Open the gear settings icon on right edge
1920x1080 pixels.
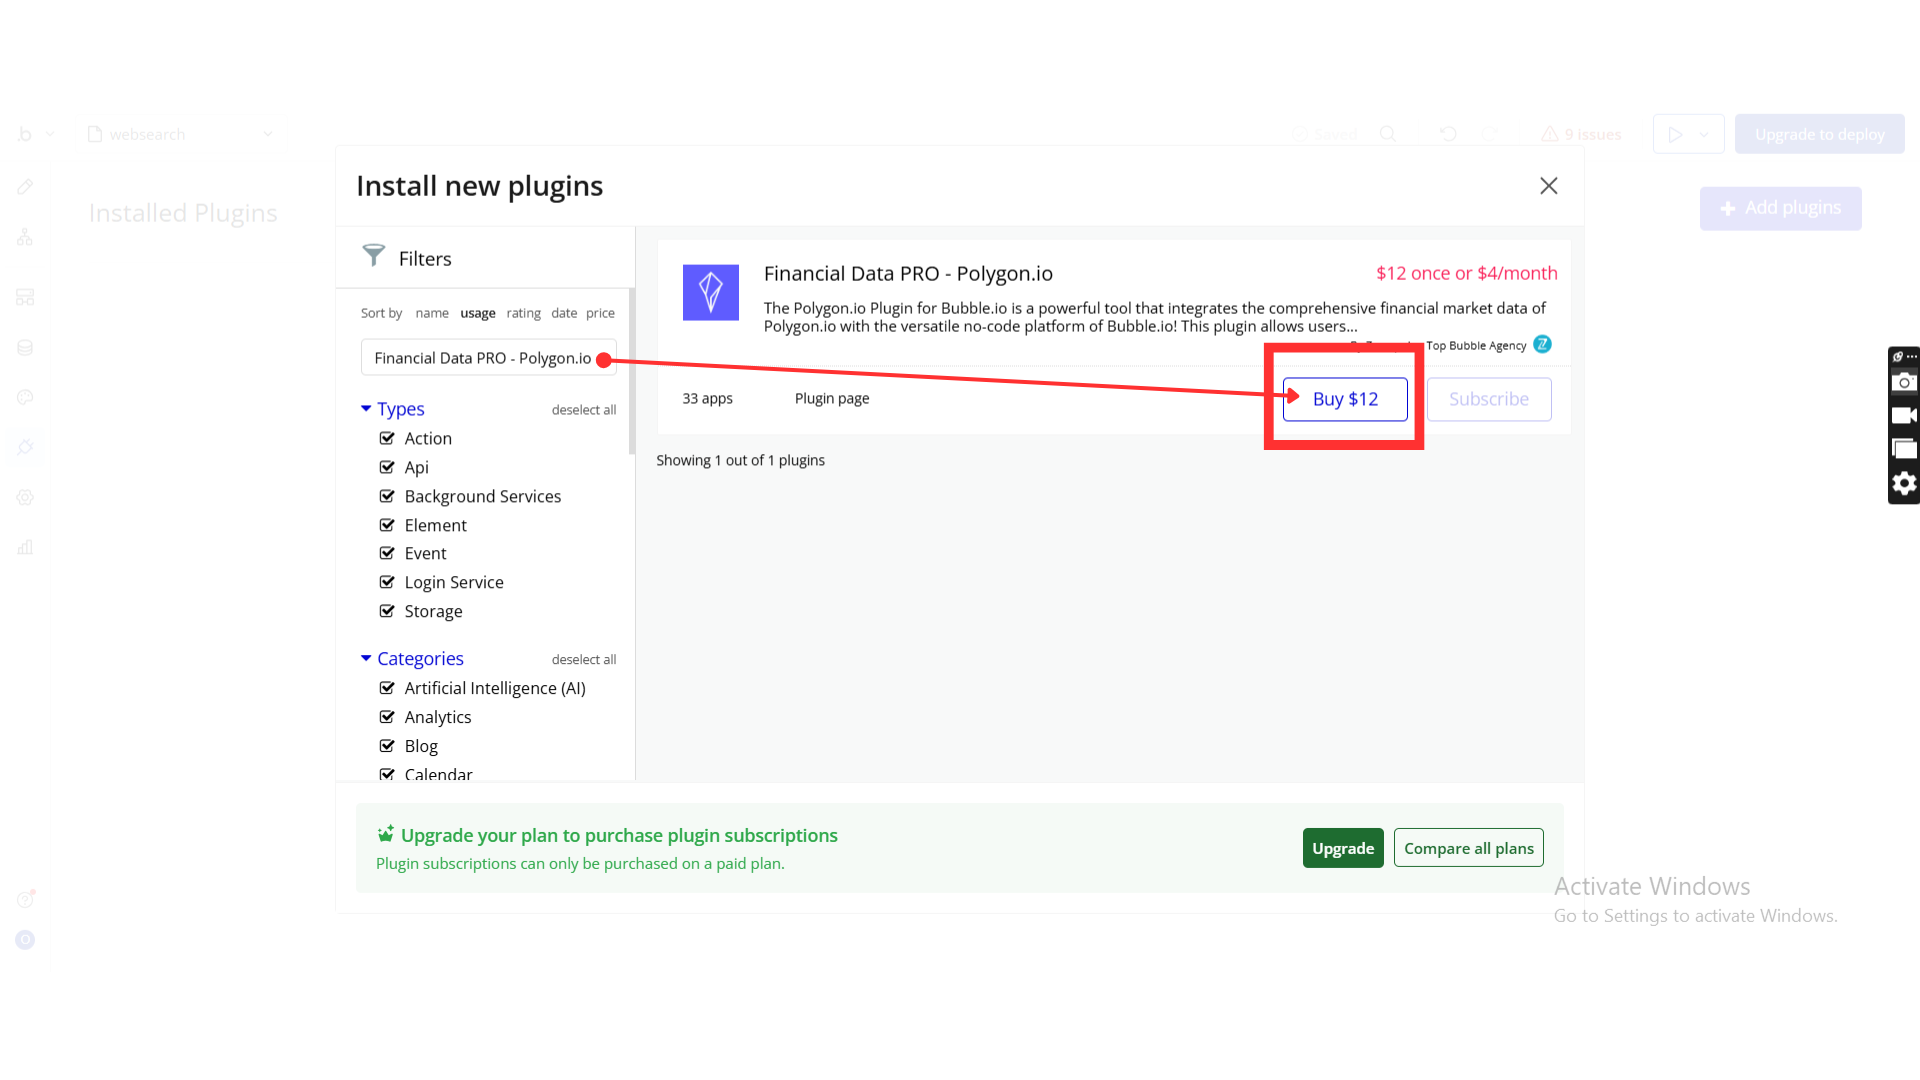1903,484
